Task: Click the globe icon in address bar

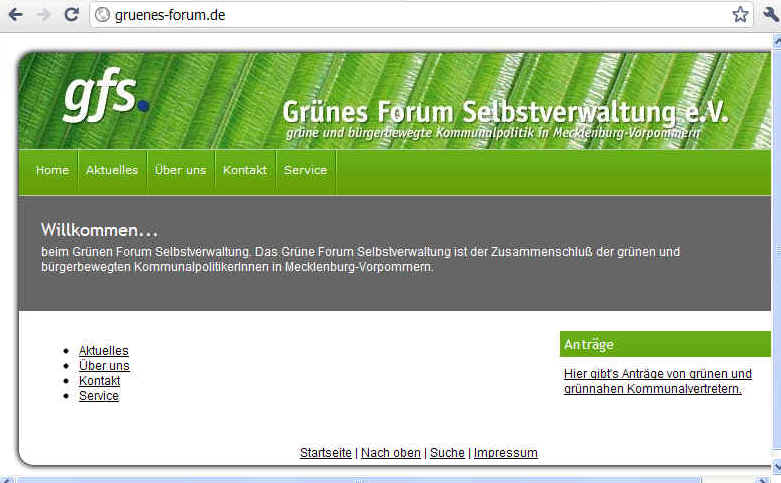Action: 102,14
